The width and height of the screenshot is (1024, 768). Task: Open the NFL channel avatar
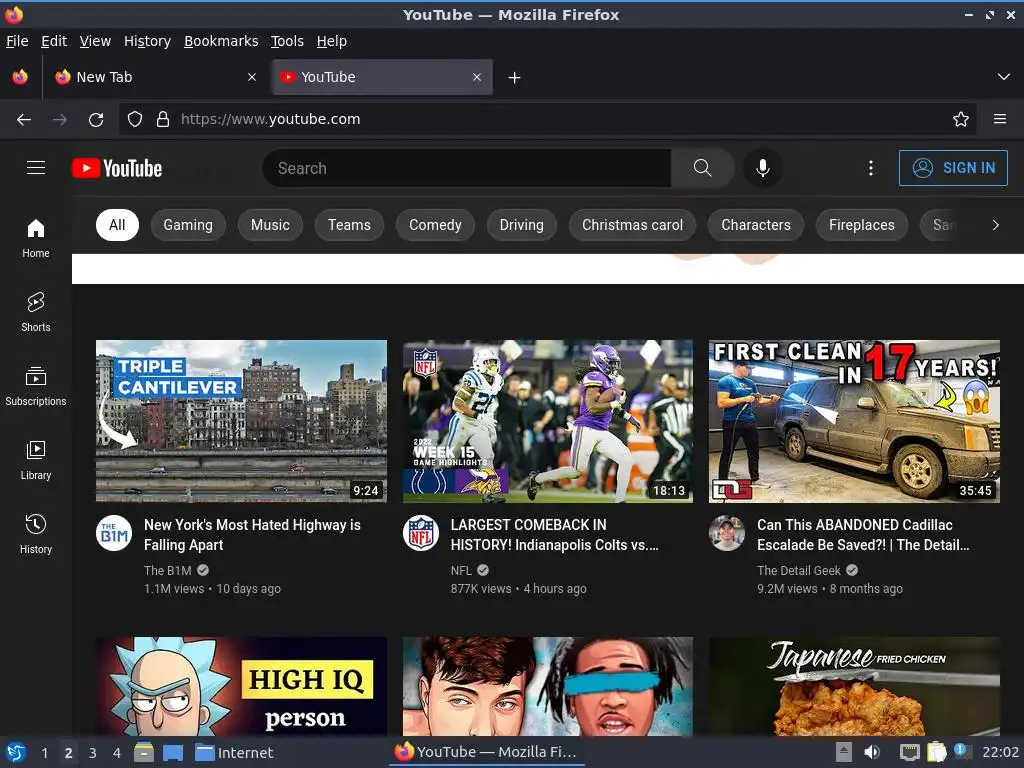421,533
